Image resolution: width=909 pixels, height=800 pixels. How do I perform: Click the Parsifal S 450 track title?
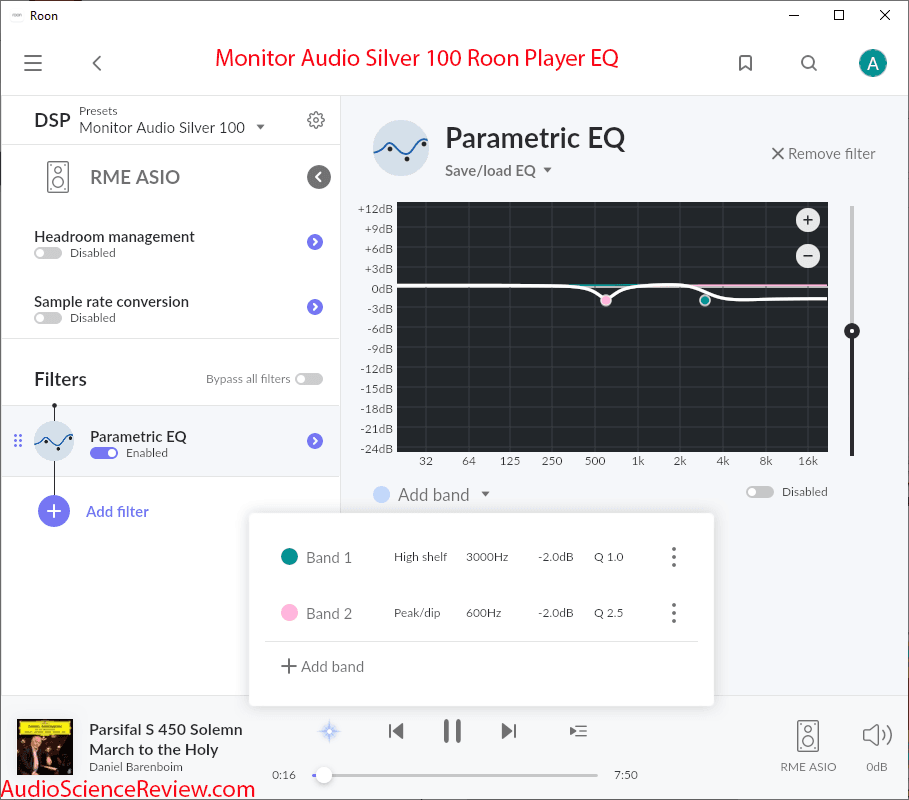166,740
